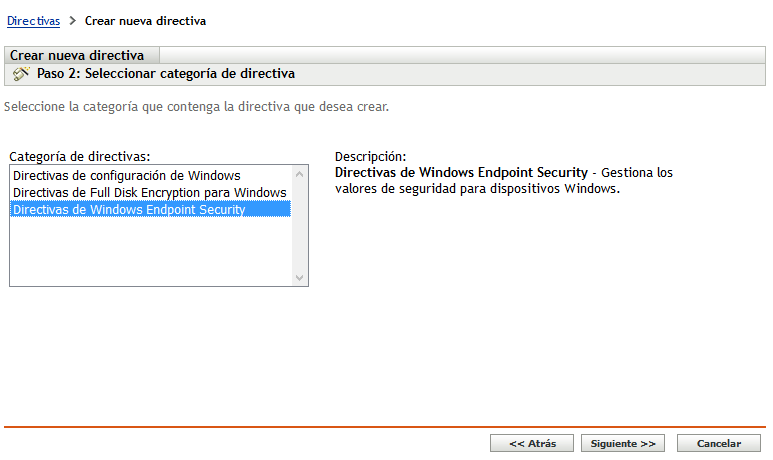Cancel the wizard with Cancelar
Image resolution: width=773 pixels, height=460 pixels.
point(719,443)
